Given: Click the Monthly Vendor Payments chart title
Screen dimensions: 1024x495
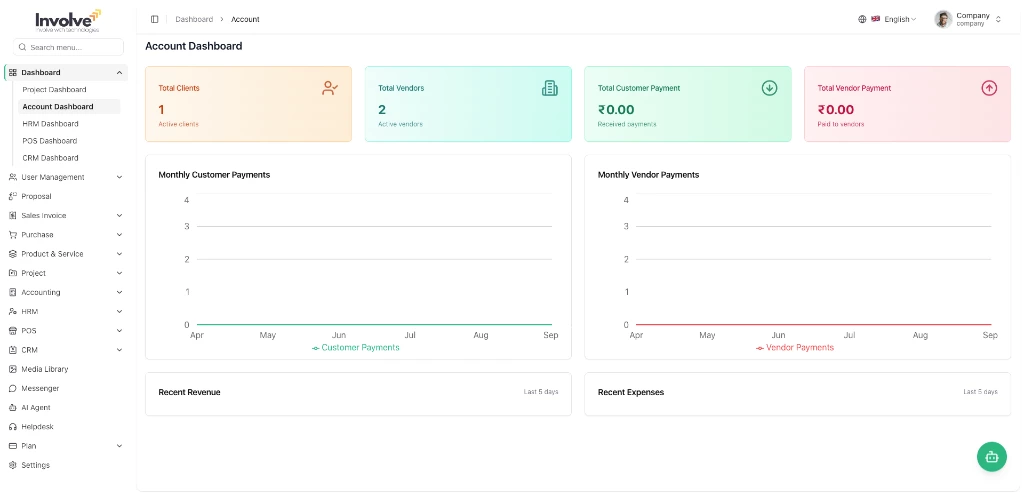Looking at the screenshot, I should (648, 175).
